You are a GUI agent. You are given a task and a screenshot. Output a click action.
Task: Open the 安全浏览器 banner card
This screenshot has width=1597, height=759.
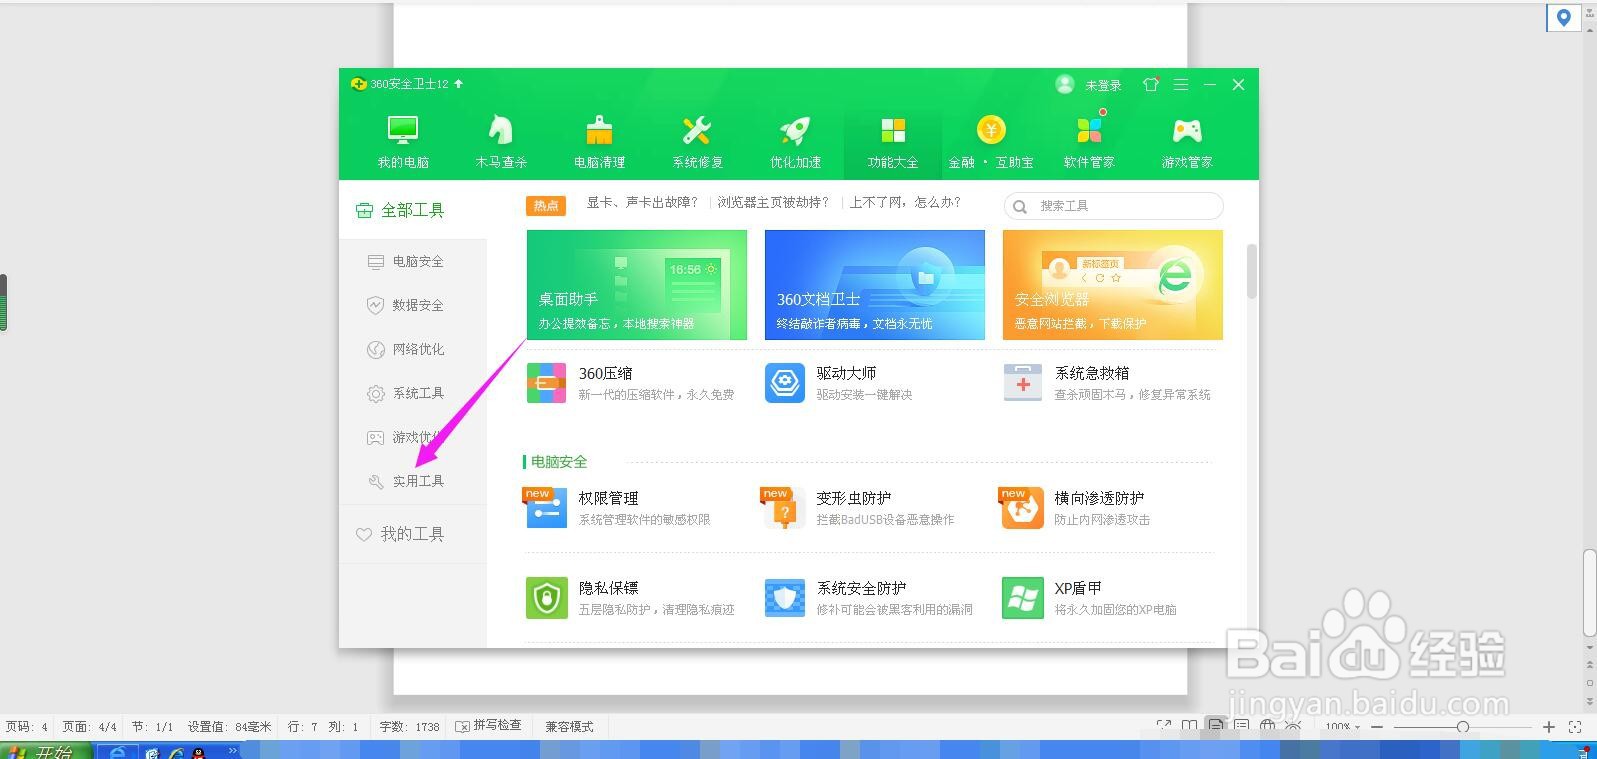(1113, 285)
